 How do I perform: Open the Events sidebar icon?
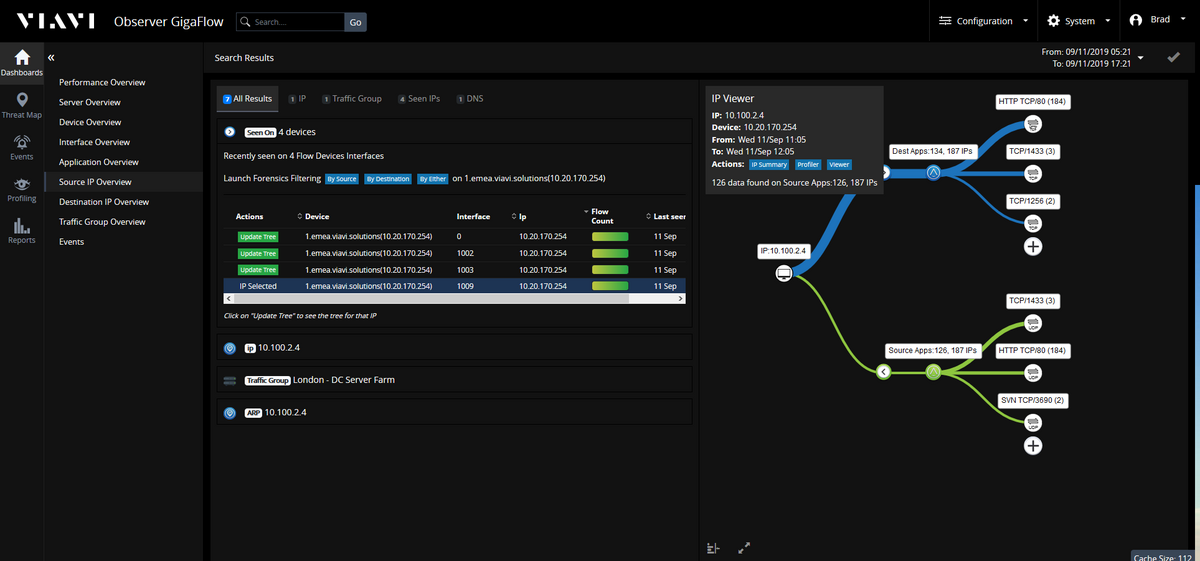point(21,146)
